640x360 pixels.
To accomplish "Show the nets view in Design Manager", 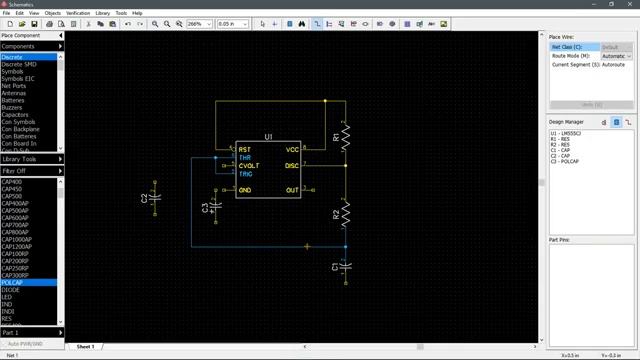I will pos(628,122).
